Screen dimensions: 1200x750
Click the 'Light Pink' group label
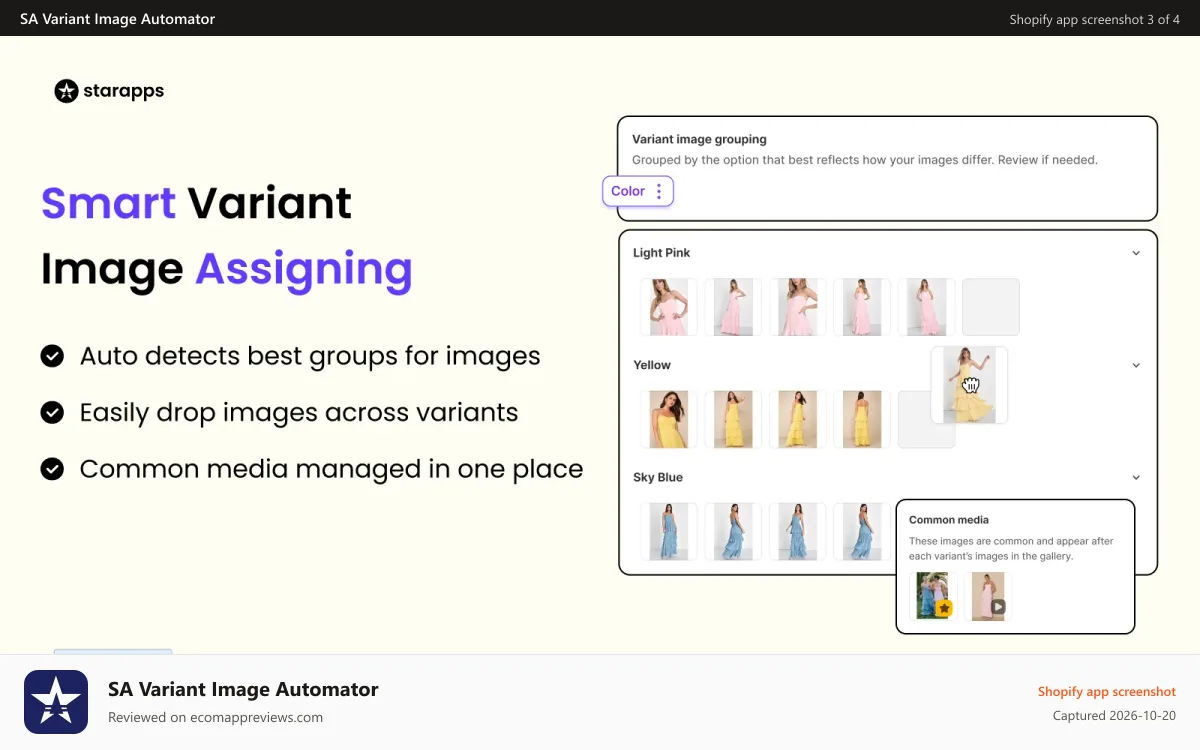(661, 253)
